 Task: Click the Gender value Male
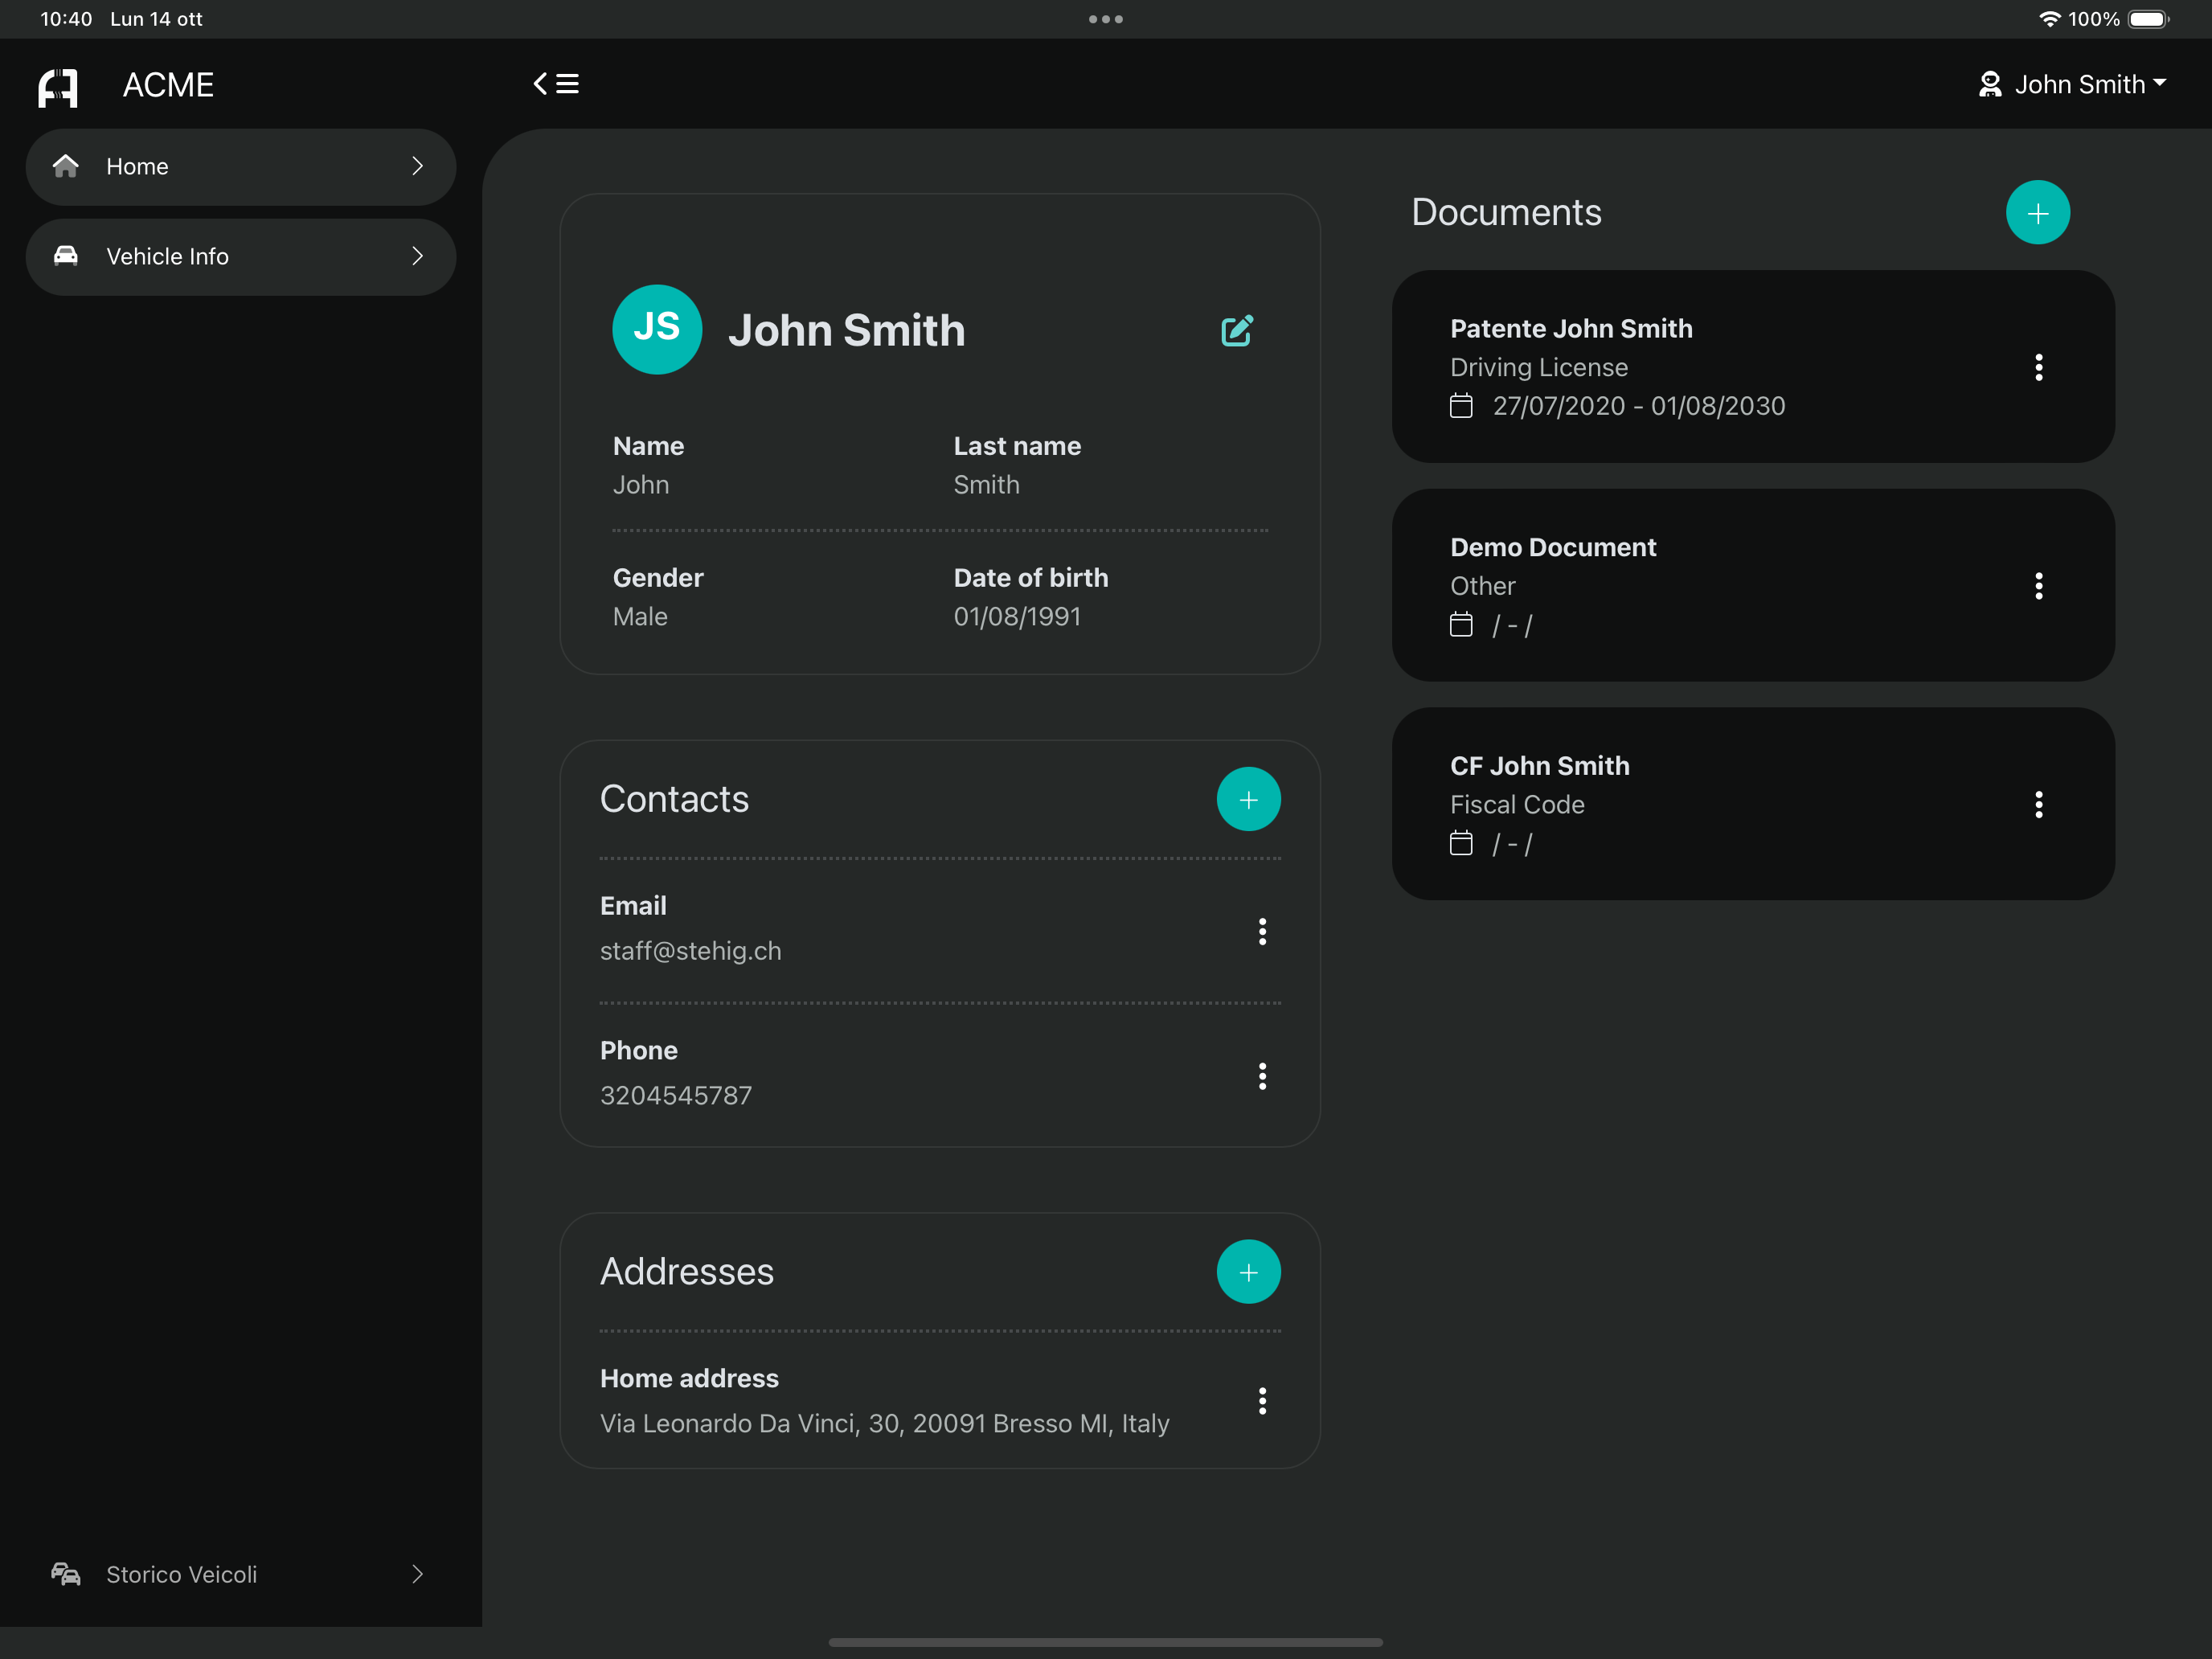[640, 617]
